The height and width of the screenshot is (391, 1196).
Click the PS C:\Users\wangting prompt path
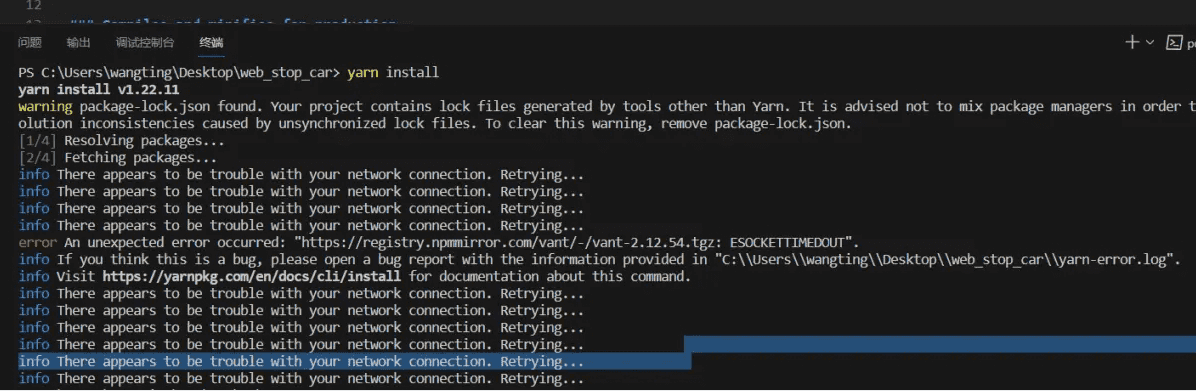click(179, 73)
